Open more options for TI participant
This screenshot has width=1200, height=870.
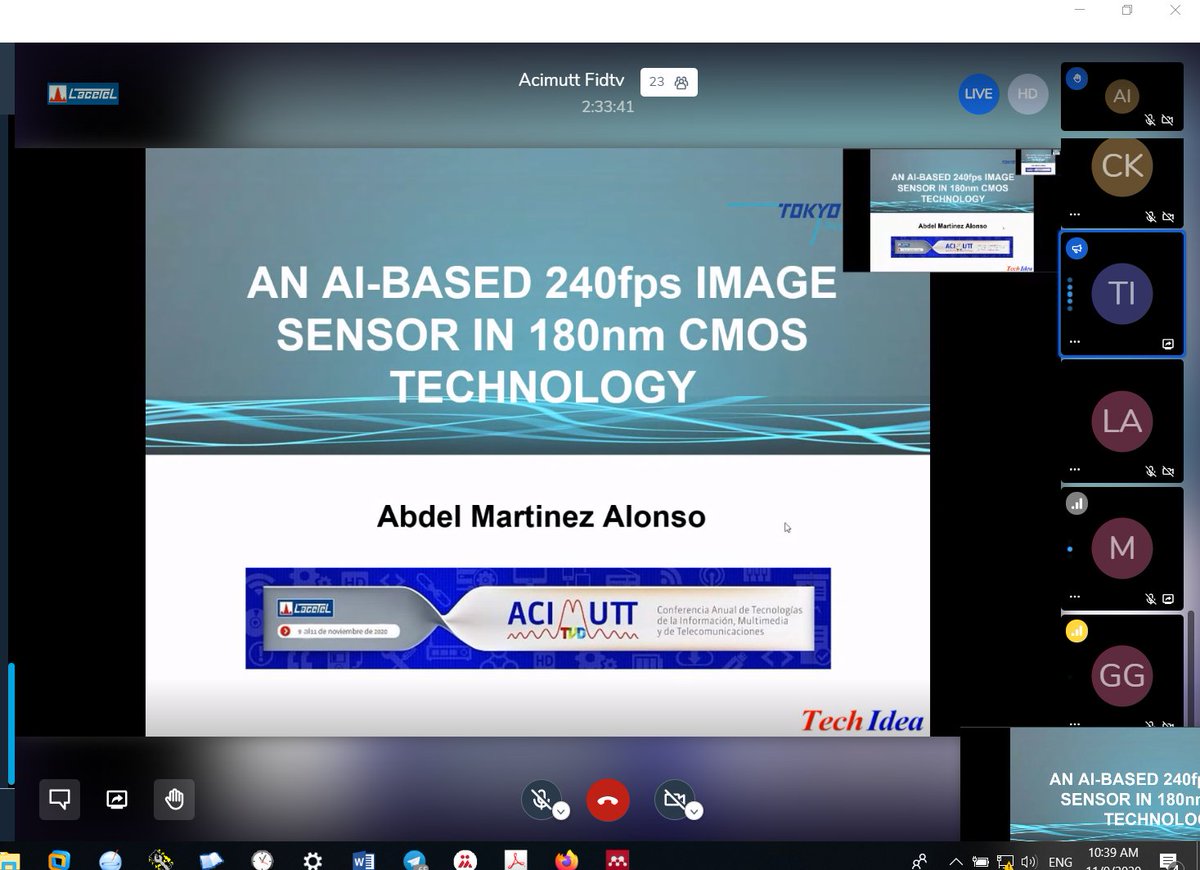click(x=1075, y=342)
